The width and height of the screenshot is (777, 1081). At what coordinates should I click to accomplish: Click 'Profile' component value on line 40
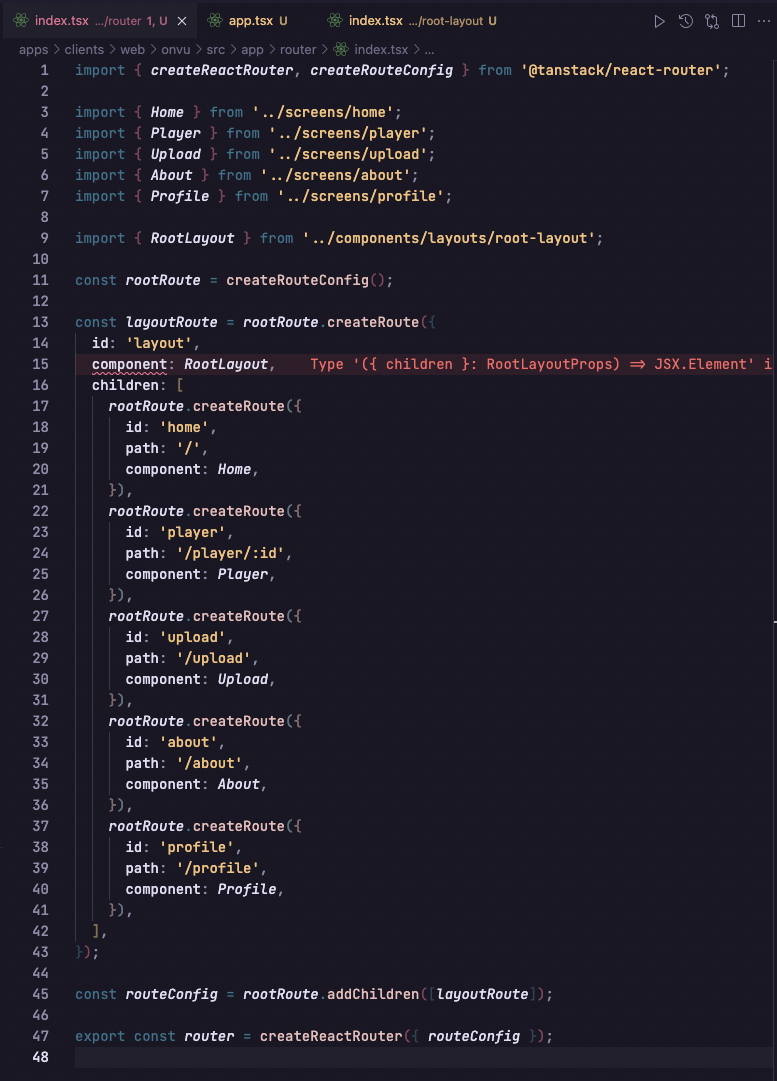click(x=247, y=889)
